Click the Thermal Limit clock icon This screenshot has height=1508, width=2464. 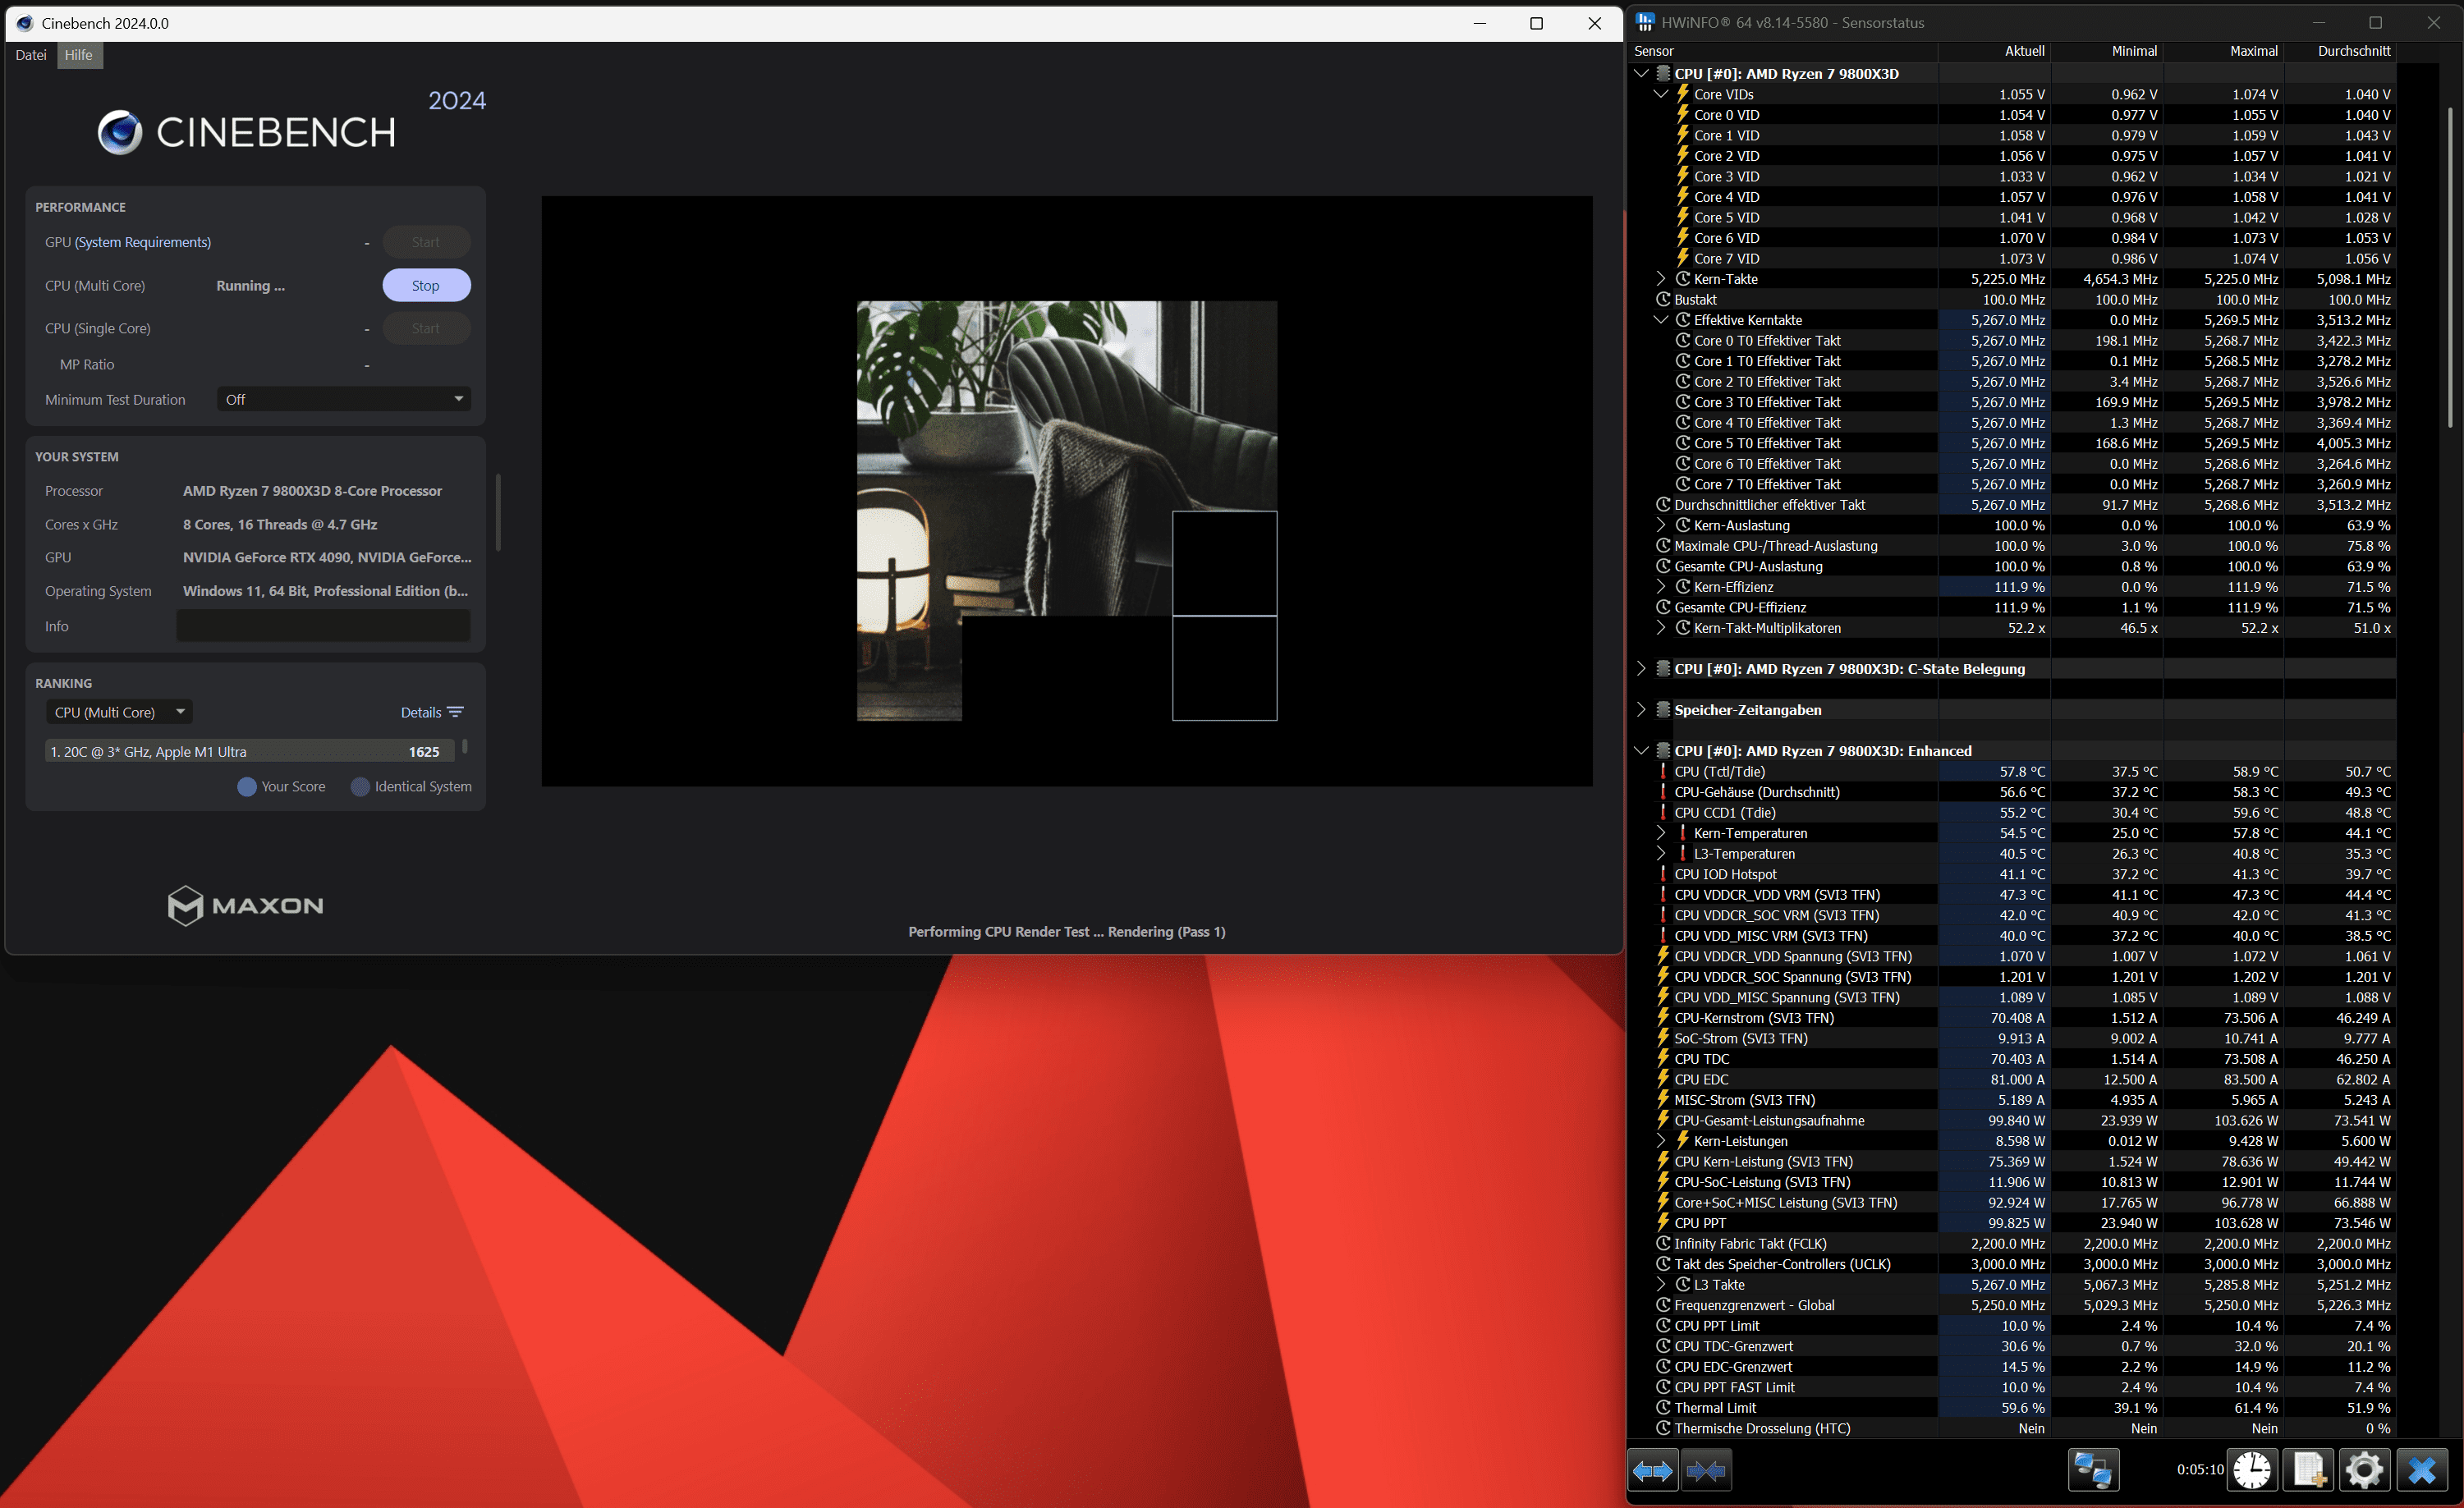pyautogui.click(x=1663, y=1408)
